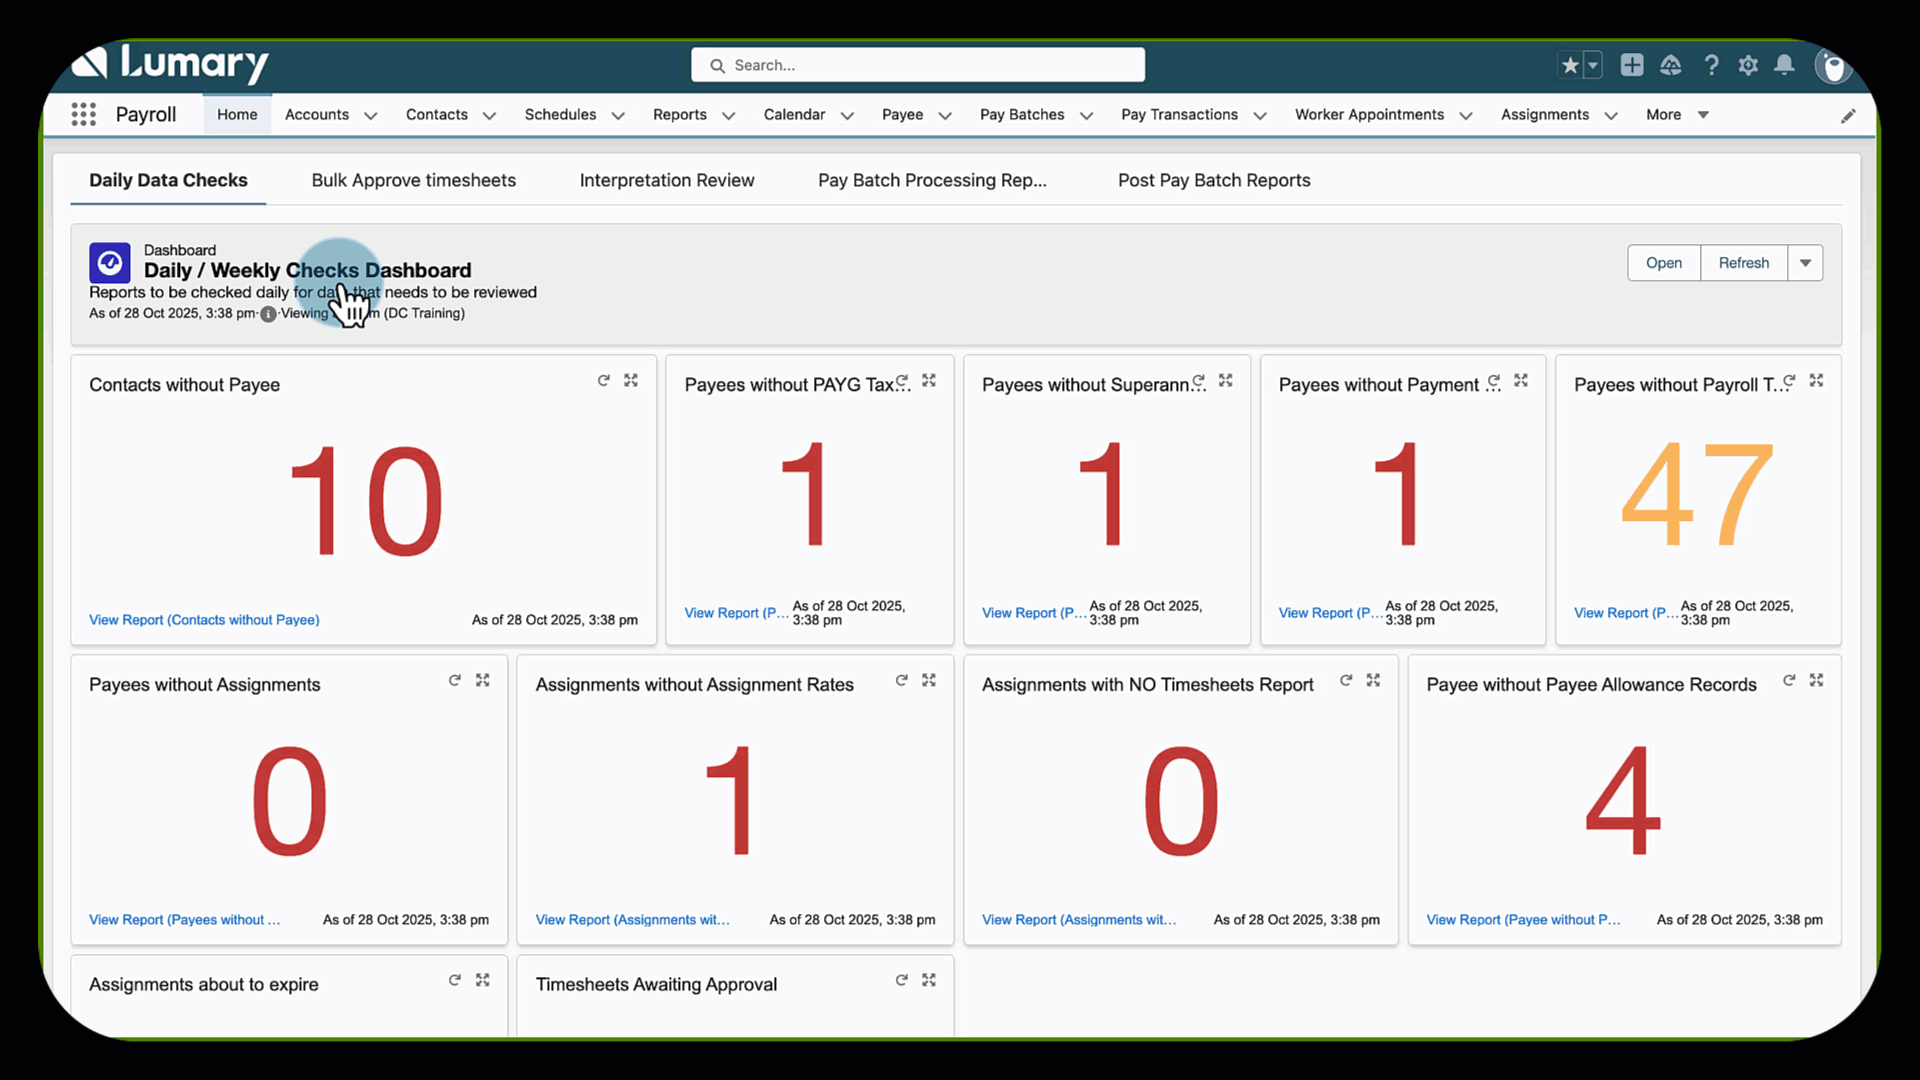The image size is (1920, 1080).
Task: Click the Open button on the dashboard
Action: tap(1663, 262)
